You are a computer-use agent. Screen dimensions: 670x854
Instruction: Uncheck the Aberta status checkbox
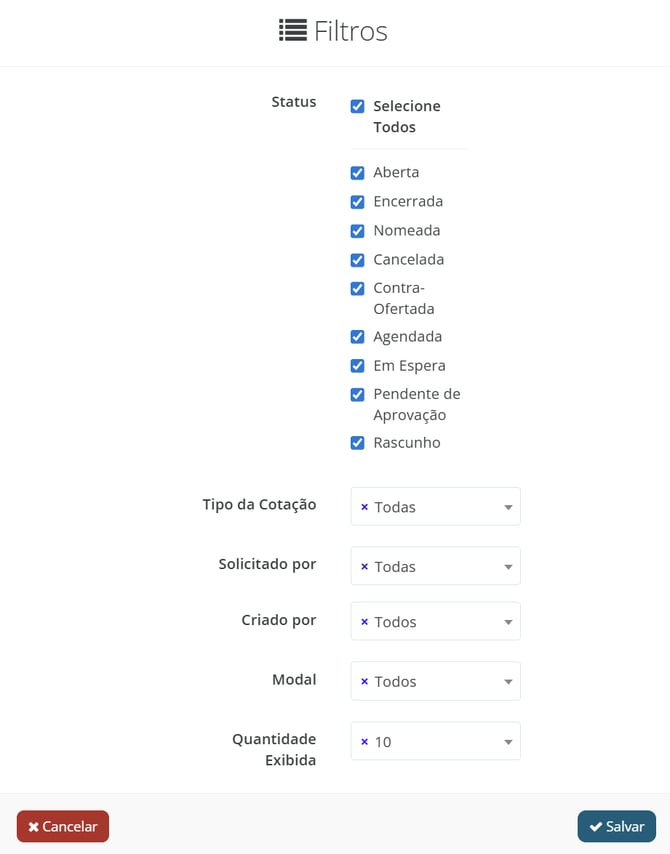click(357, 173)
